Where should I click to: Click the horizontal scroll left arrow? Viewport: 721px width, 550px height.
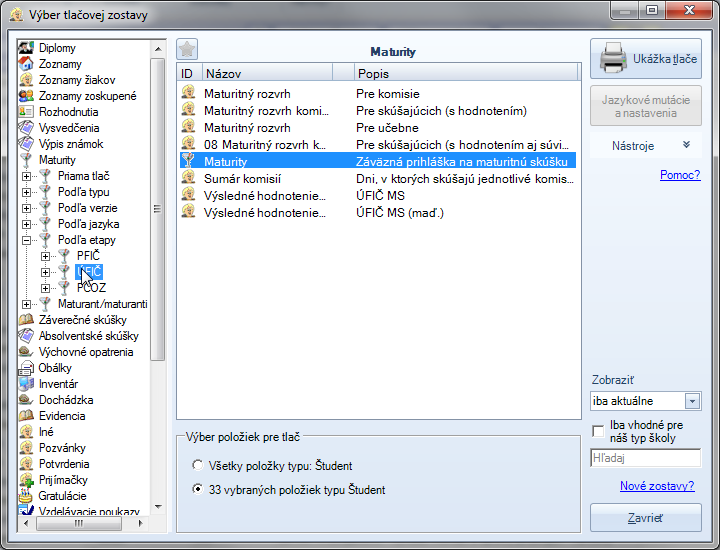pyautogui.click(x=26, y=523)
